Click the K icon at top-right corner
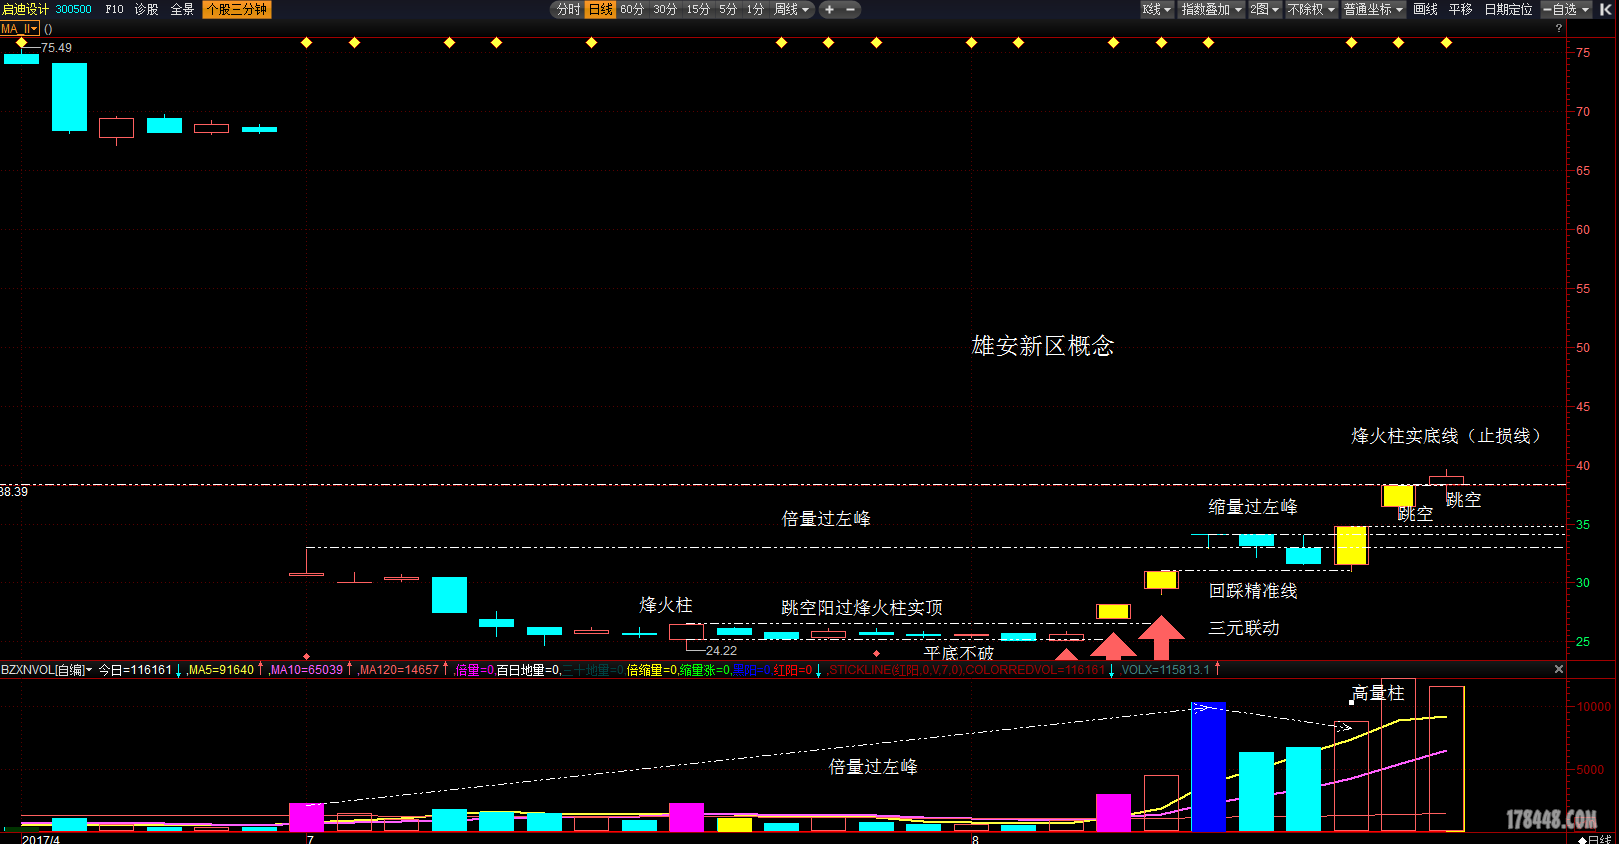Image resolution: width=1619 pixels, height=844 pixels. click(x=1606, y=9)
